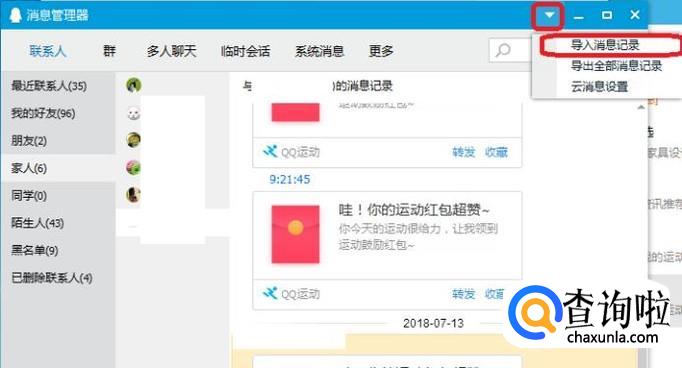
Task: Click 收藏 link above 9:21:45 timestamp
Action: point(496,152)
